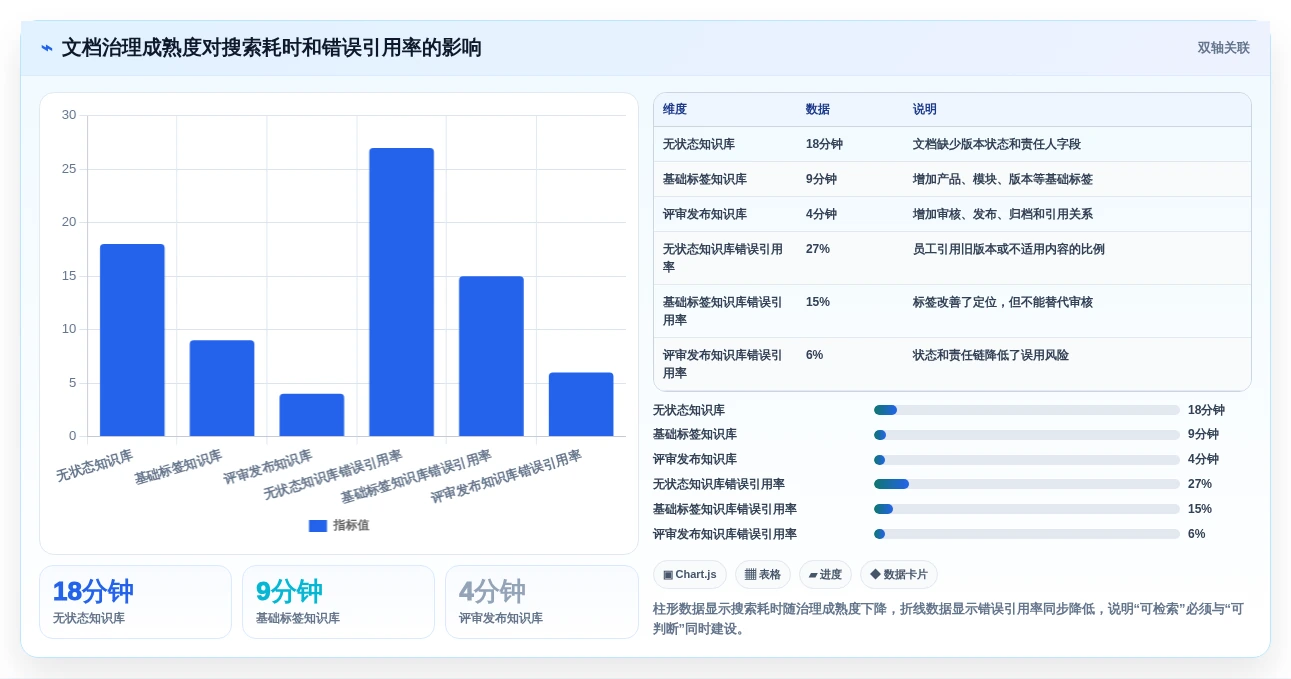Click the 18分钟 progress bar for 无状态知识库
1291x679 pixels.
1027,410
